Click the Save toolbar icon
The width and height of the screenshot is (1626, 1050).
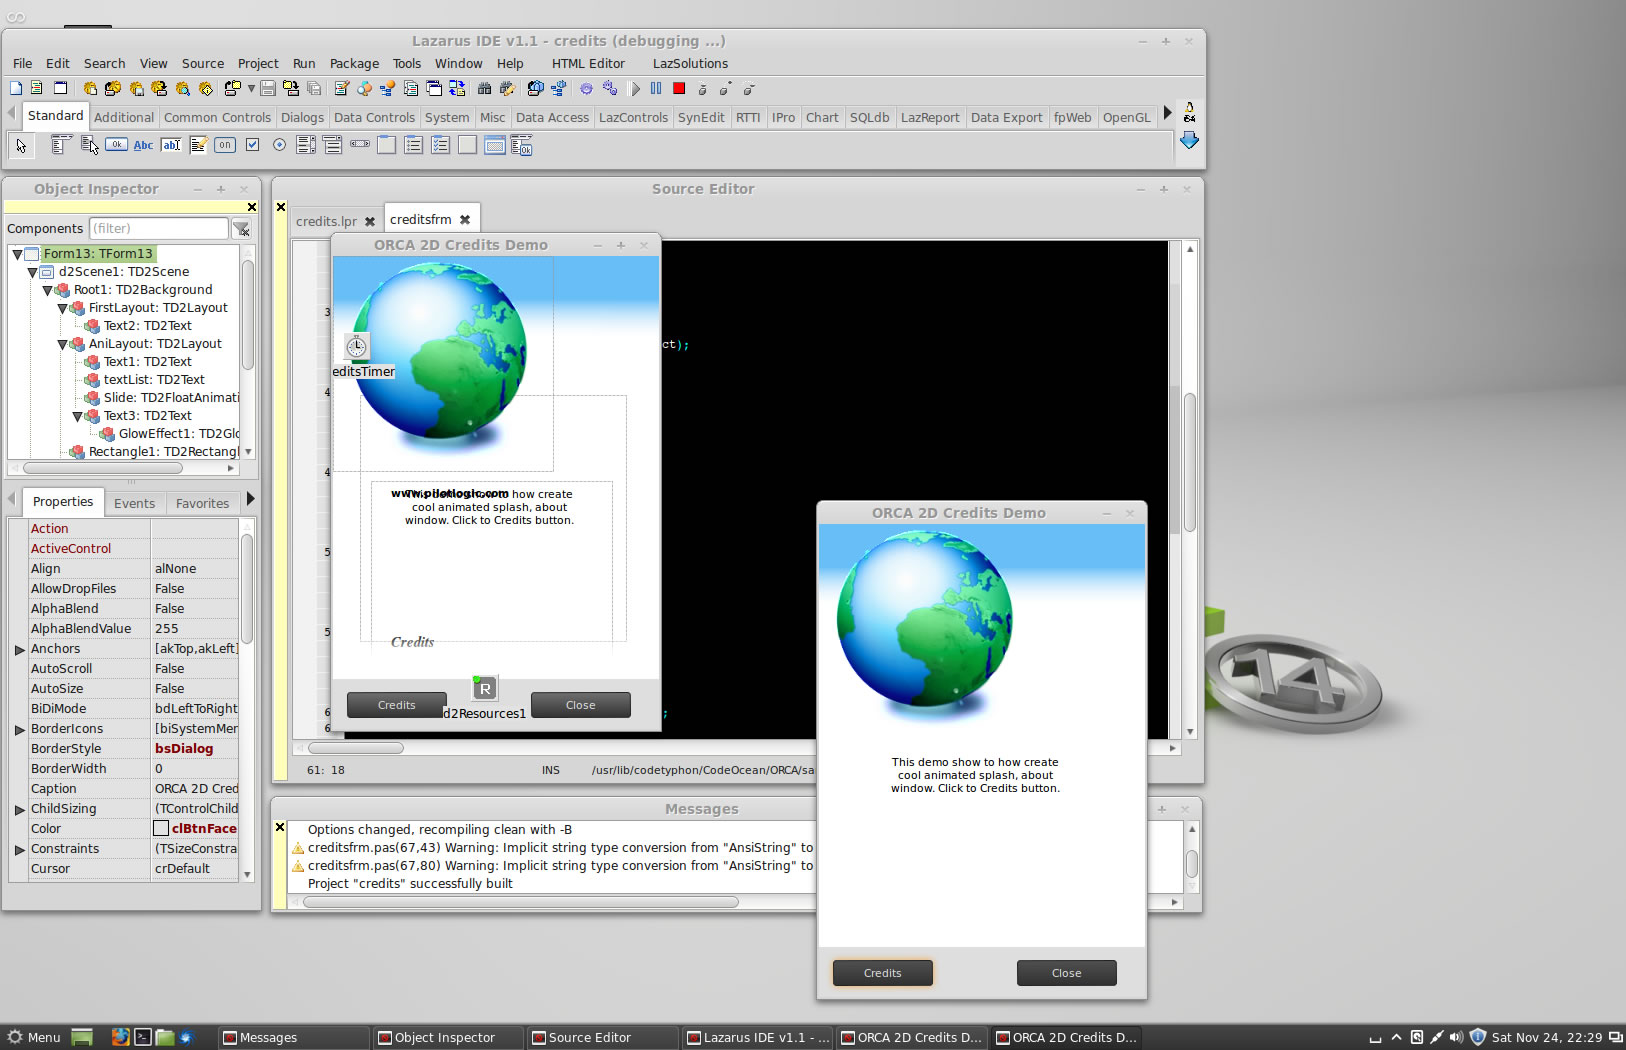pos(268,89)
